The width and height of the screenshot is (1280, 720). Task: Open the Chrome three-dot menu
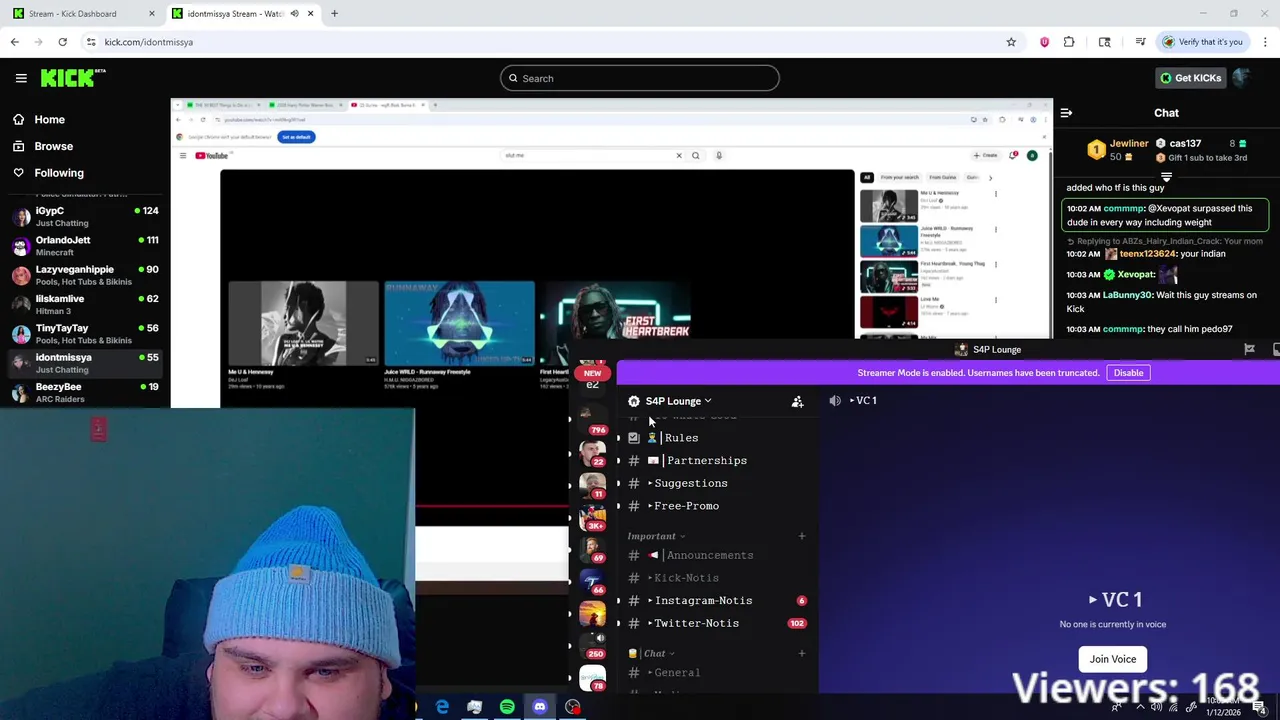click(x=1265, y=42)
